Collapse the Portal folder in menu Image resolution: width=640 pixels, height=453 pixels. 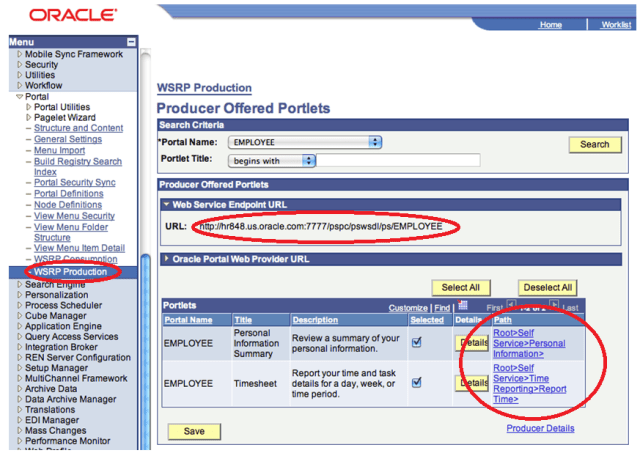point(18,97)
